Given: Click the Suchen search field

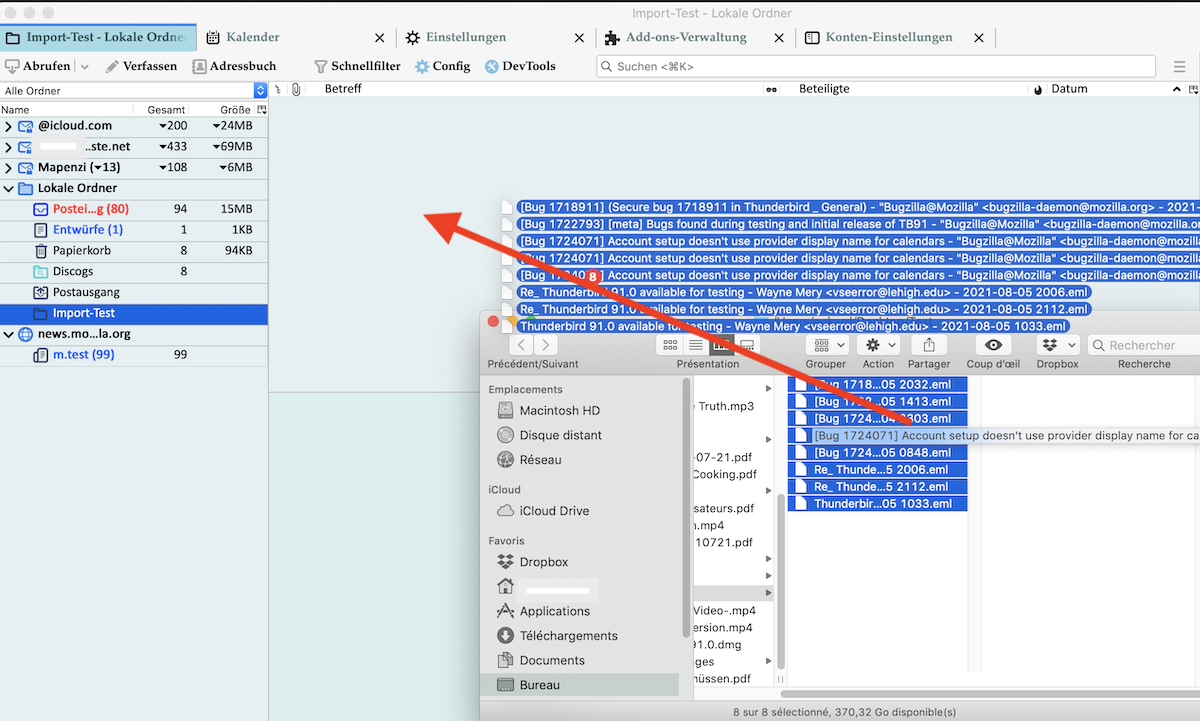Looking at the screenshot, I should pyautogui.click(x=880, y=67).
